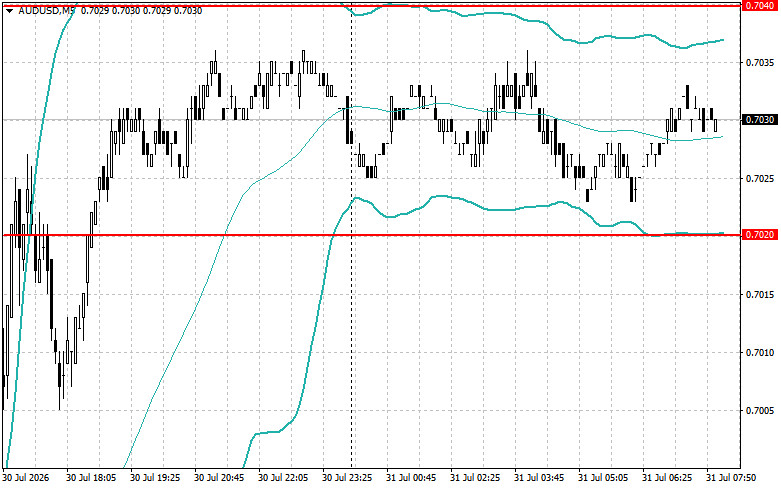Viewport: 781px width, 489px height.
Task: Click the 30 Jul 23:25 time label
Action: pyautogui.click(x=347, y=478)
